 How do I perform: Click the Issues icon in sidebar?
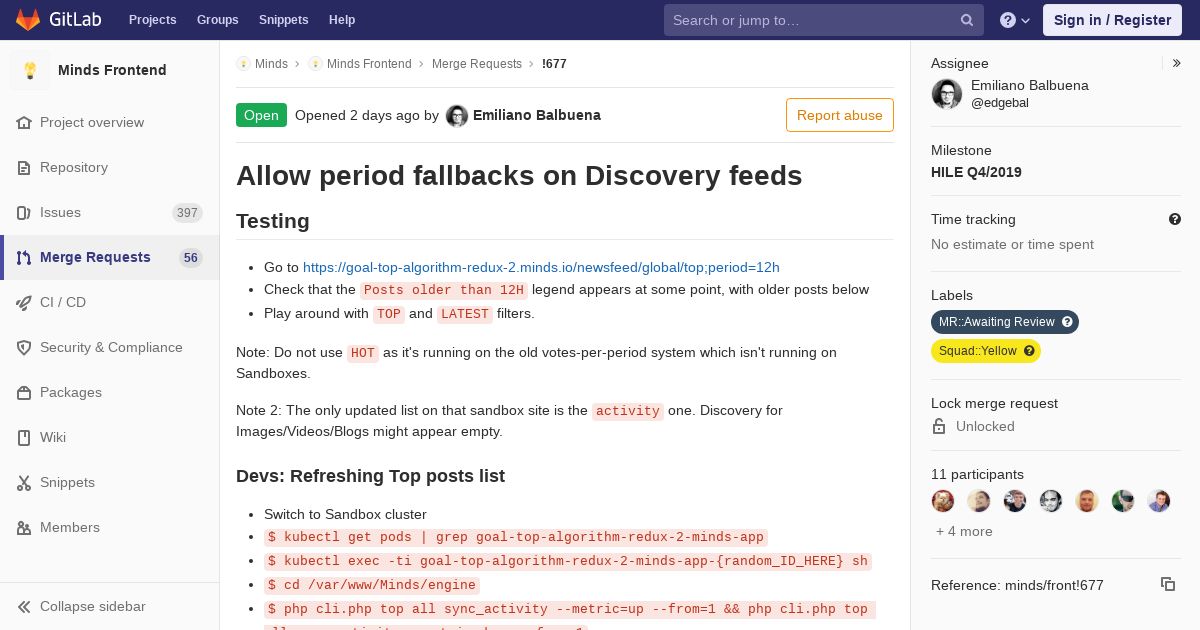24,212
